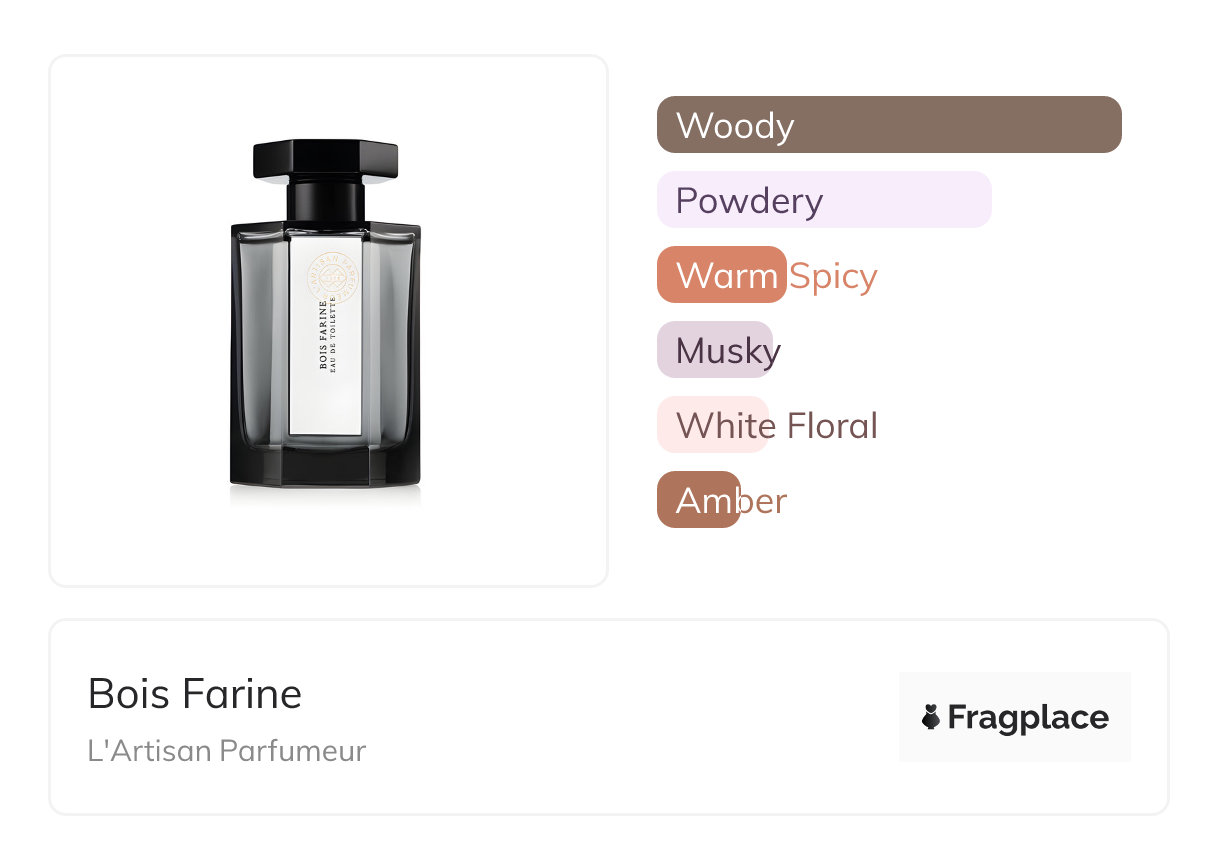Select the Powdery accord bar
The image size is (1218, 864).
click(x=823, y=200)
